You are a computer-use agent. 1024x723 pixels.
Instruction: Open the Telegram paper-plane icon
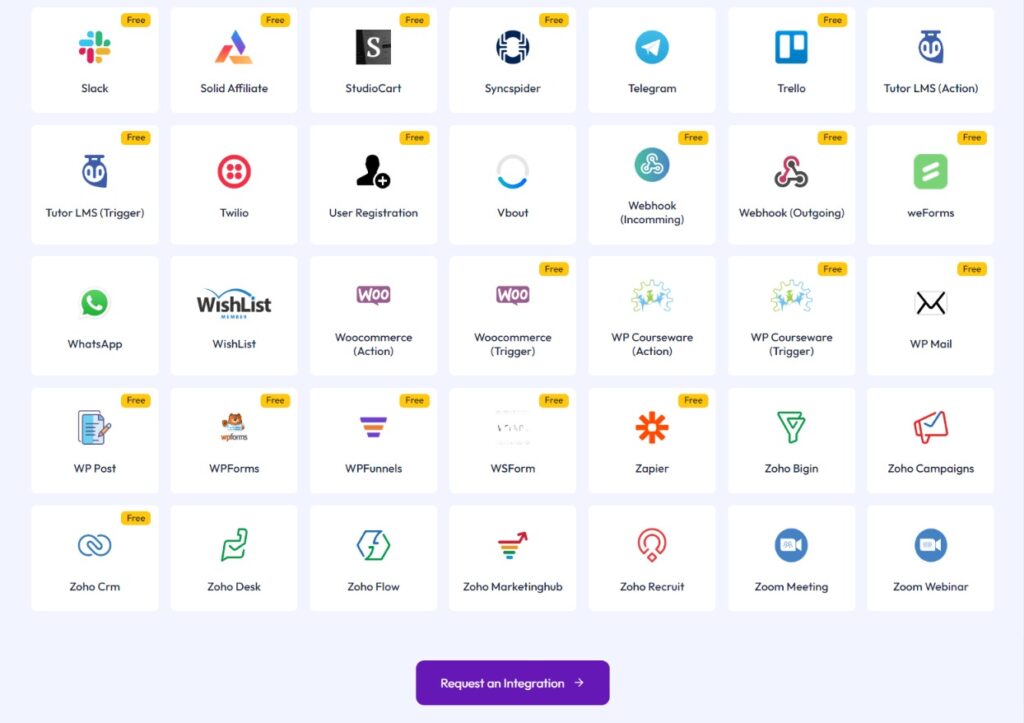[652, 47]
